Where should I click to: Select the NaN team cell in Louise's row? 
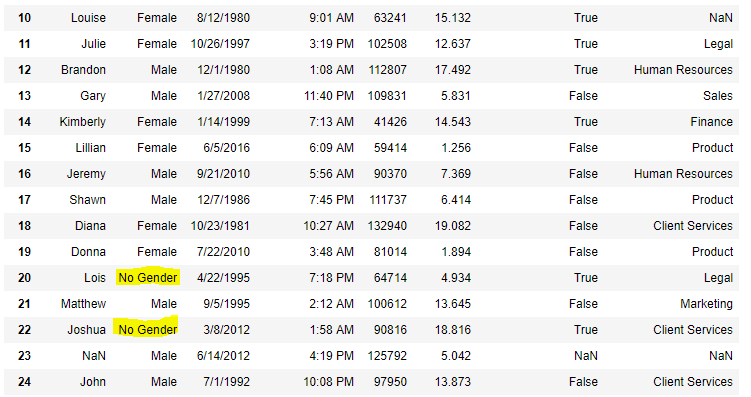[x=721, y=18]
